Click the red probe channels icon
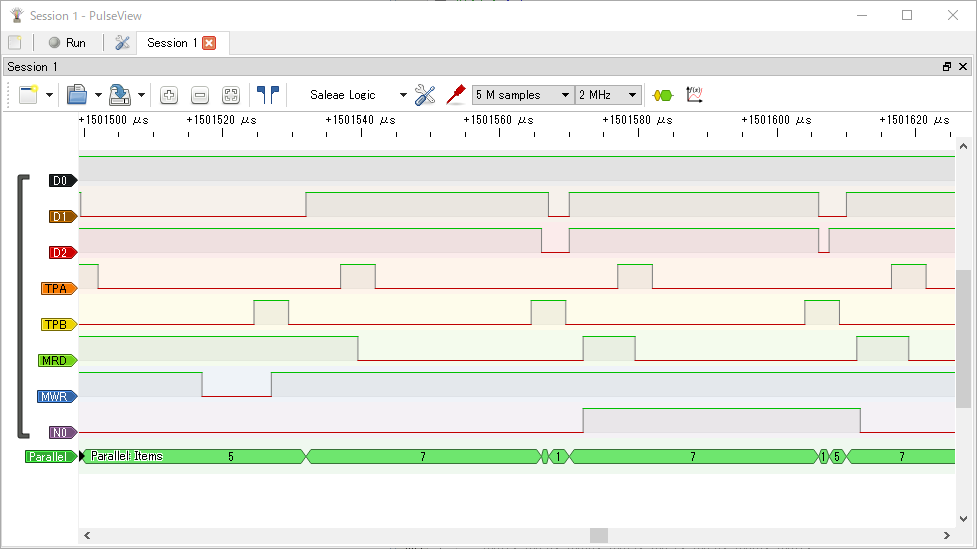Screen dimensions: 977x549 [x=456, y=95]
